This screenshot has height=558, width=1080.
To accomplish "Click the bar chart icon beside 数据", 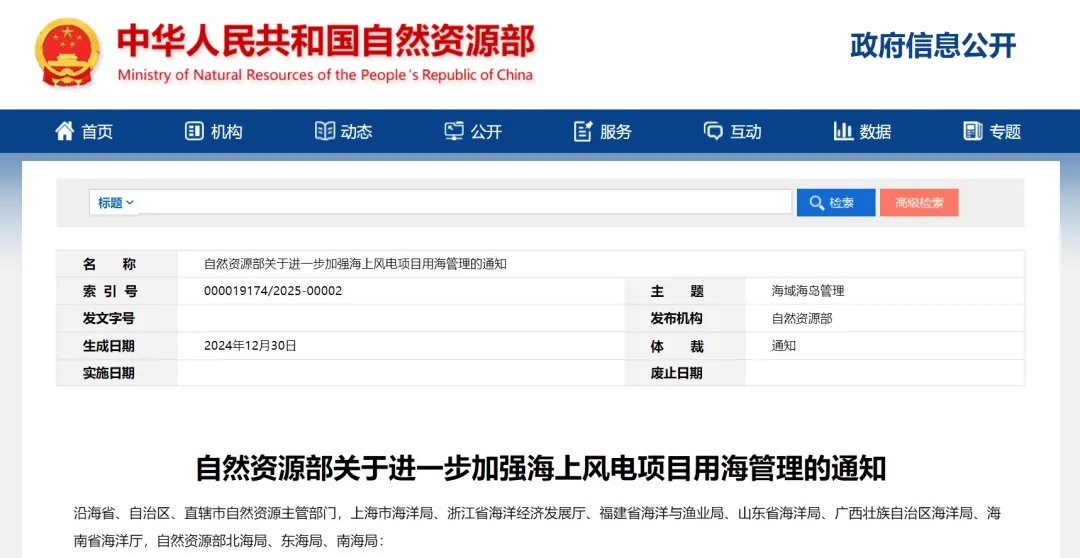I will [843, 131].
